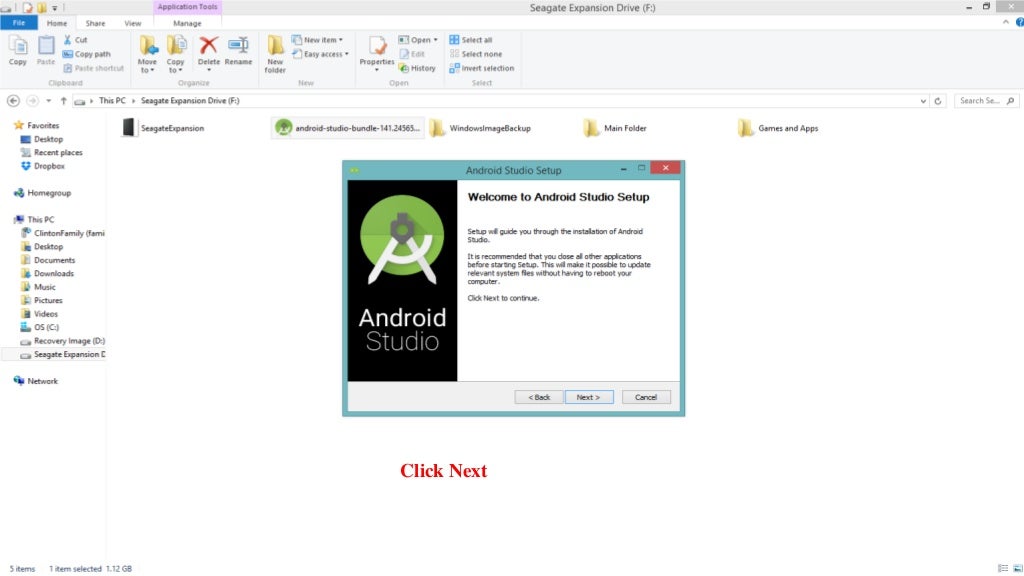The image size is (1024, 576).
Task: Click Seagate Expansion Drive (F:) breadcrumb
Action: [190, 101]
